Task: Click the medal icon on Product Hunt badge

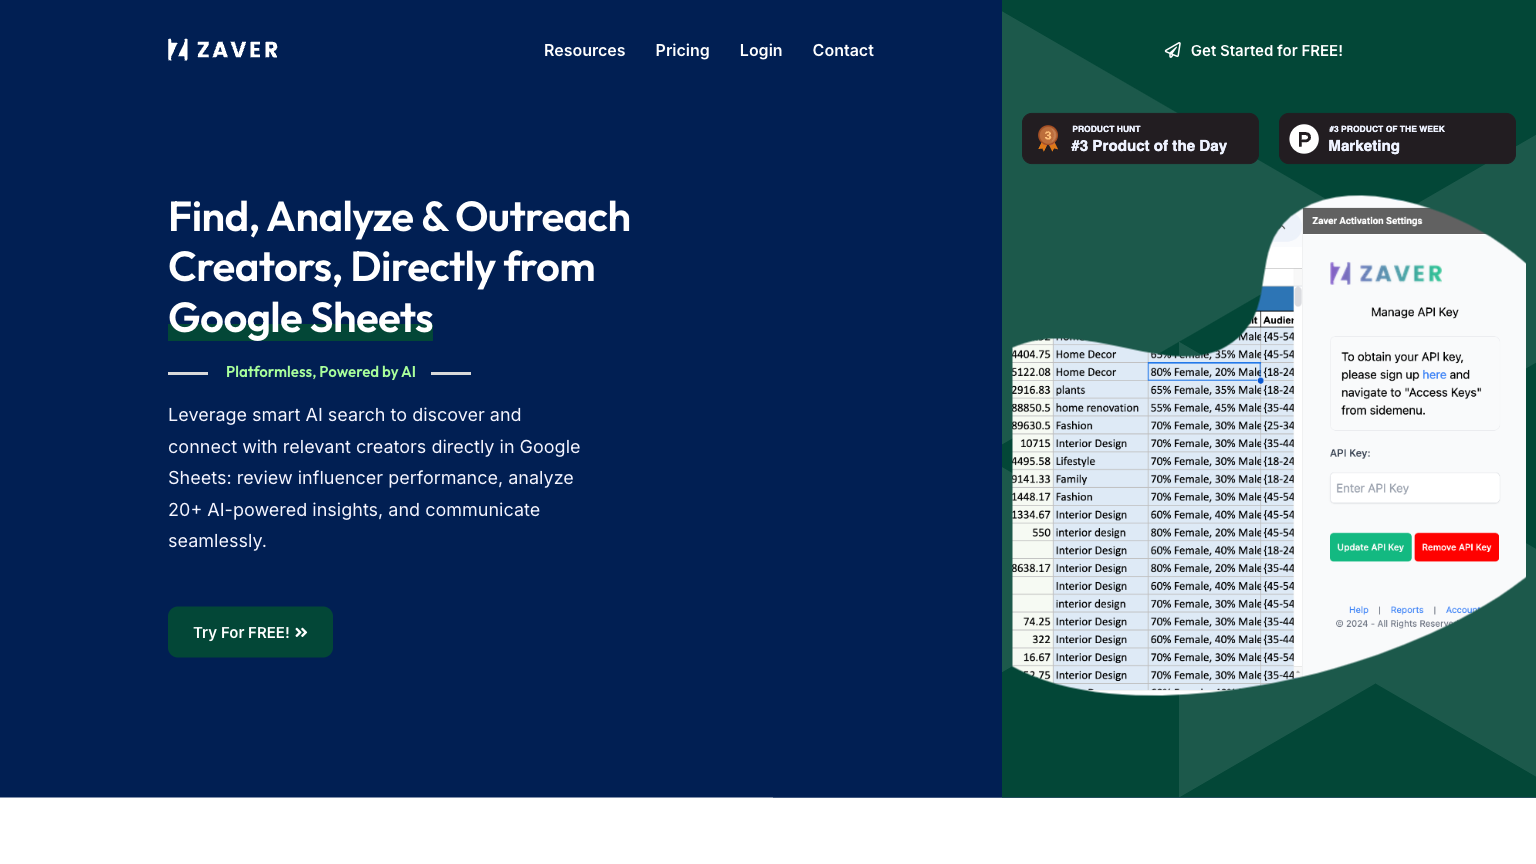Action: 1048,138
